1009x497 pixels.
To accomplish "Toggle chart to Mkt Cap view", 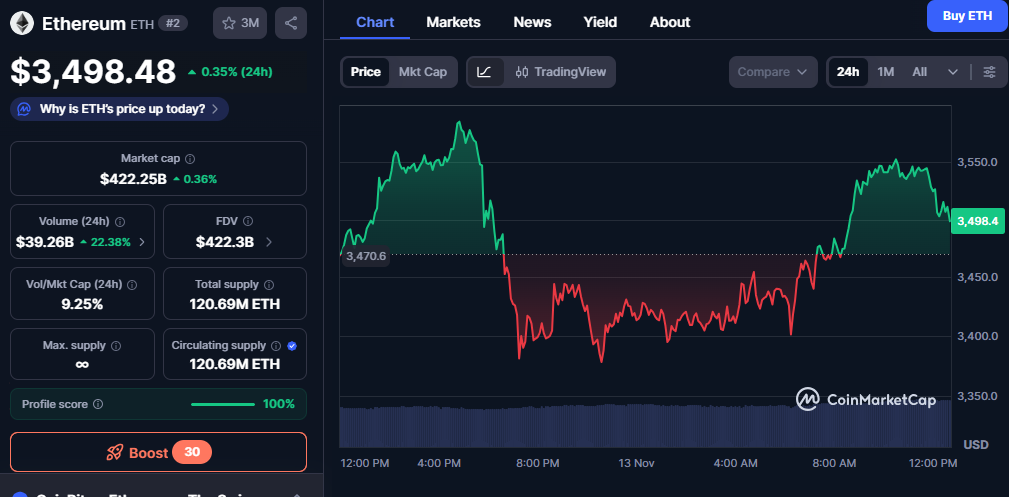I will [x=422, y=72].
